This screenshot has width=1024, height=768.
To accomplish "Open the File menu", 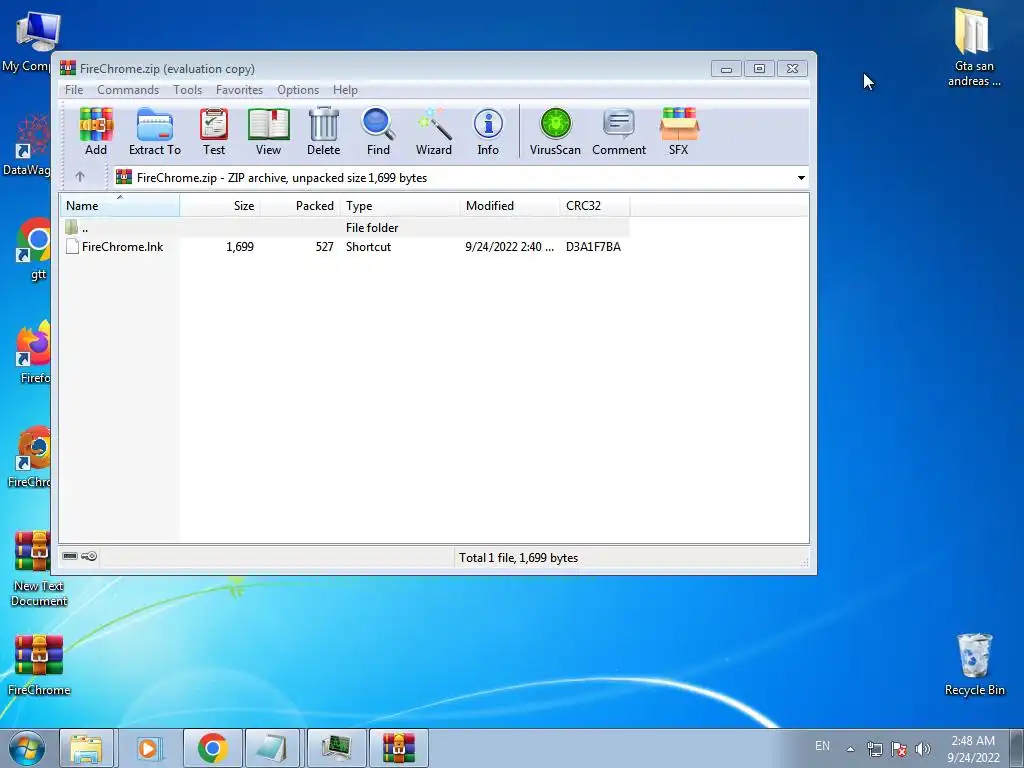I will point(74,90).
